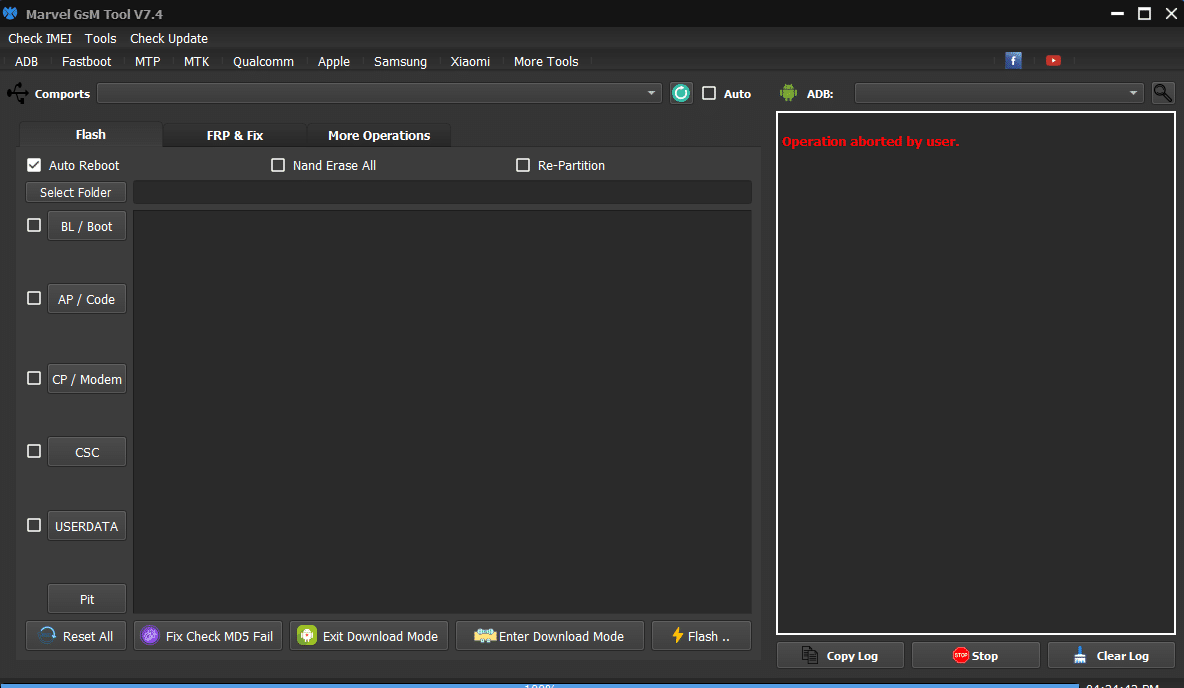Click the Select Folder button

click(76, 192)
